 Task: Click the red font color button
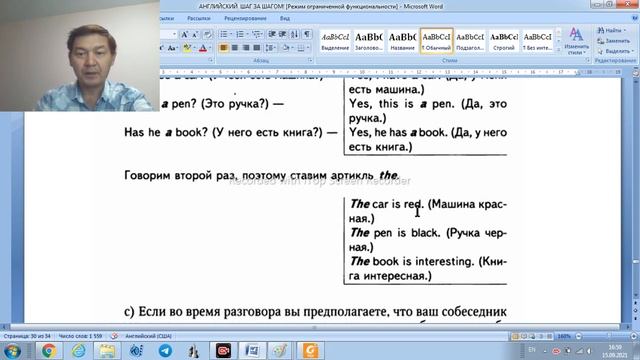click(x=203, y=48)
